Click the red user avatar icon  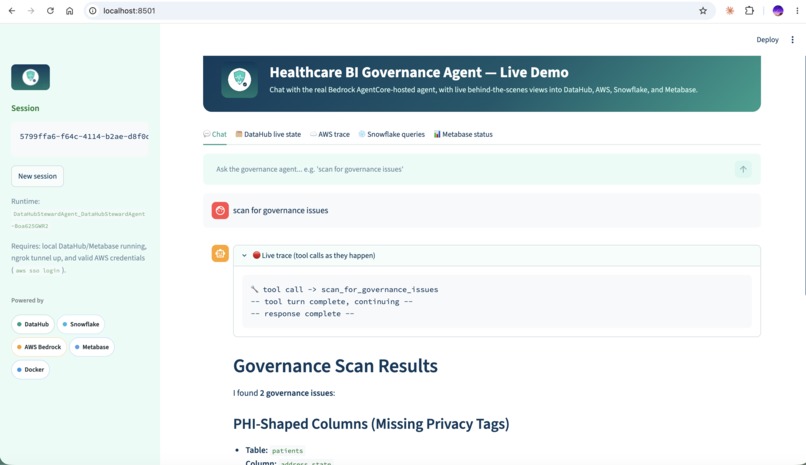(x=220, y=210)
